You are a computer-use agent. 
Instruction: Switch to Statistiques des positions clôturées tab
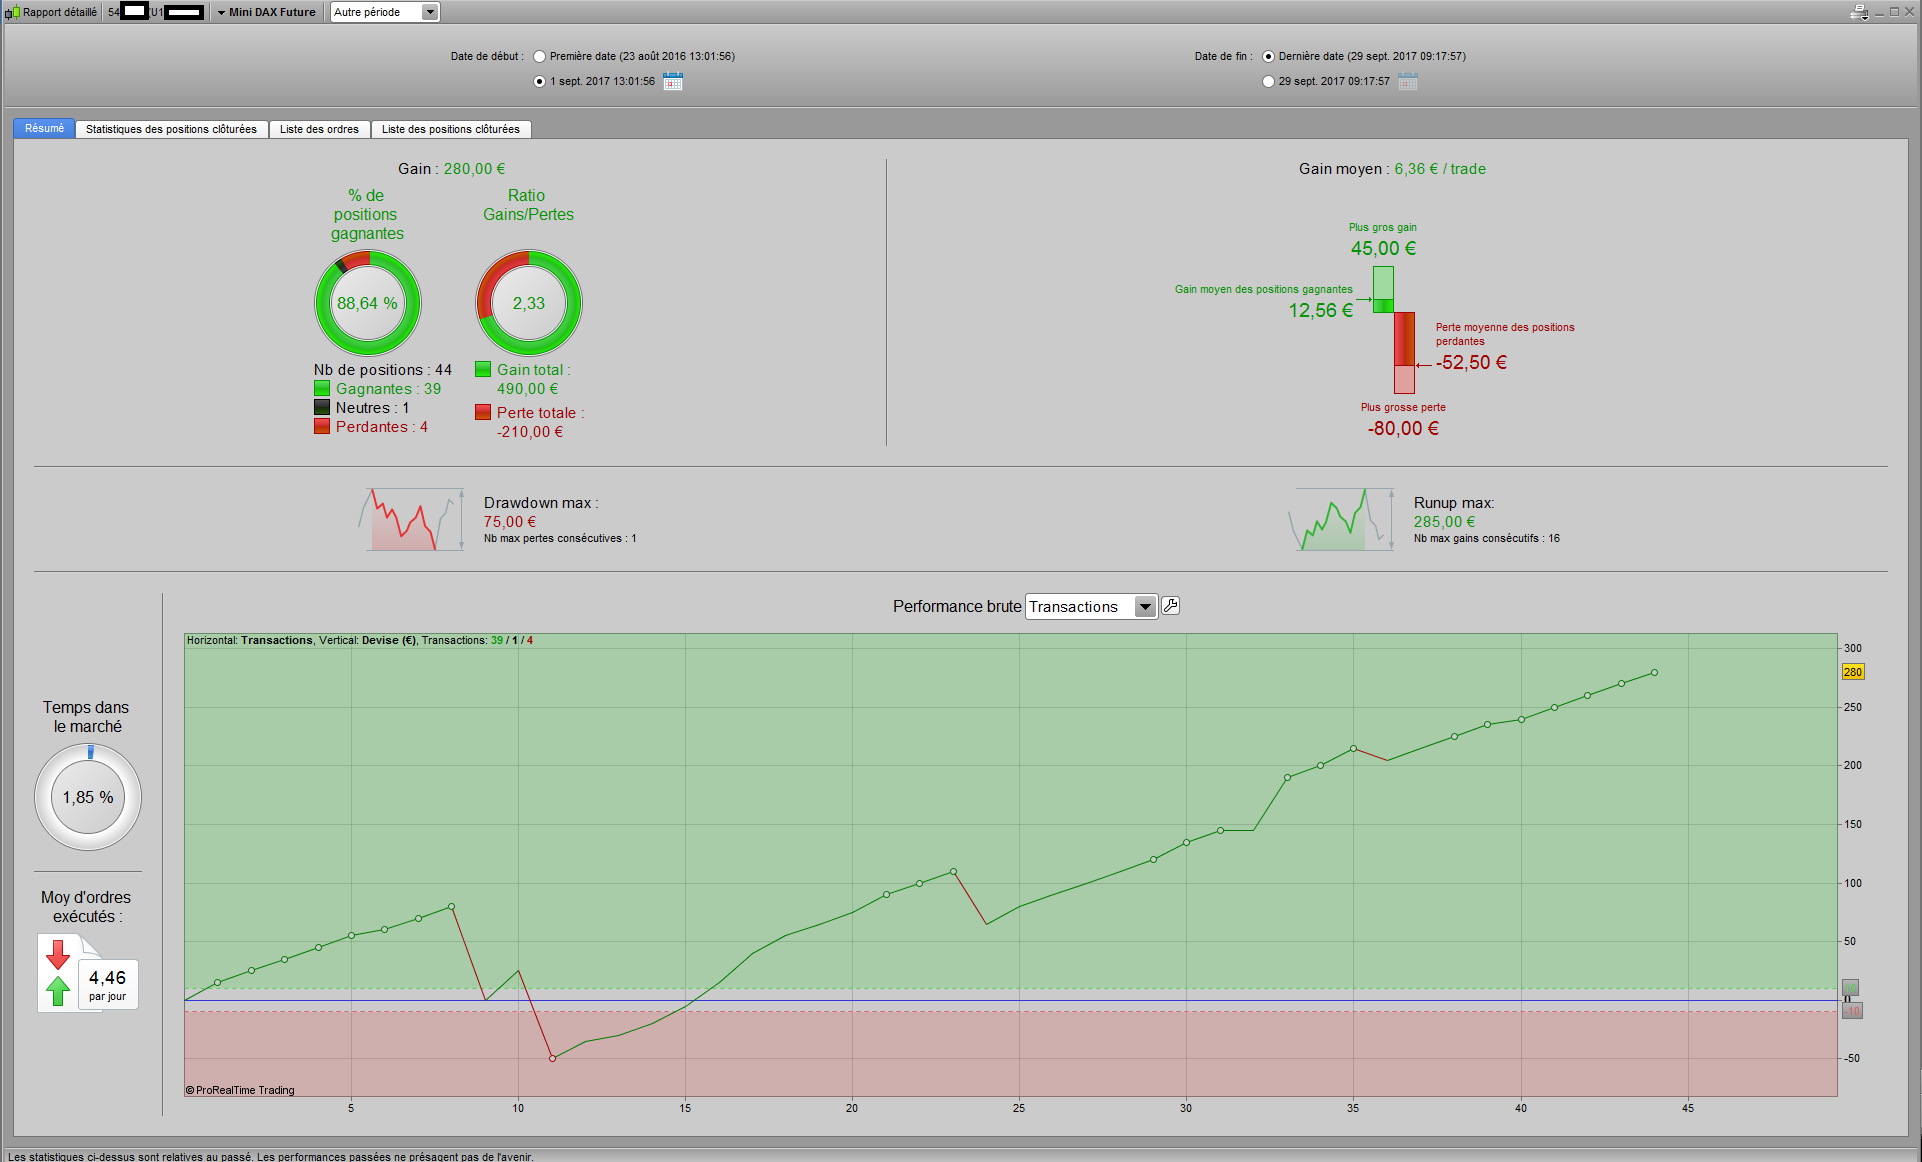[171, 129]
